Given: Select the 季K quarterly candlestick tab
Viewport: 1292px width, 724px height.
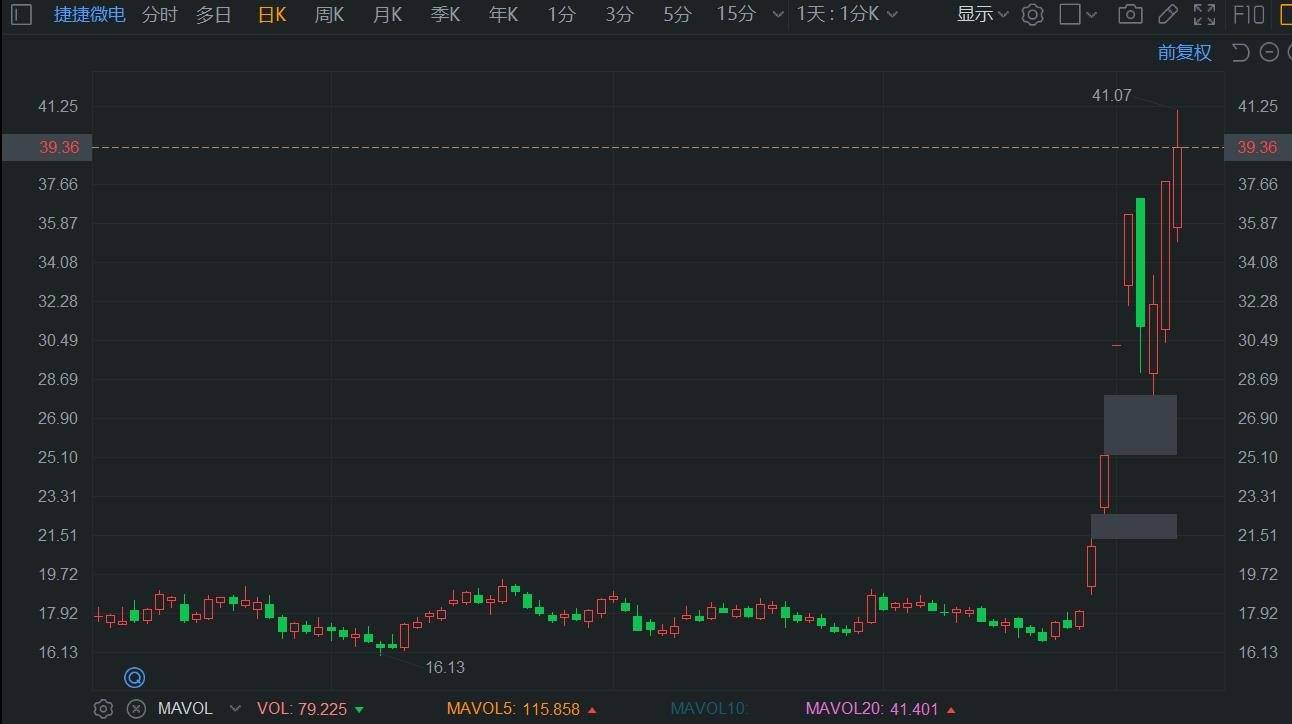Looking at the screenshot, I should [x=445, y=15].
